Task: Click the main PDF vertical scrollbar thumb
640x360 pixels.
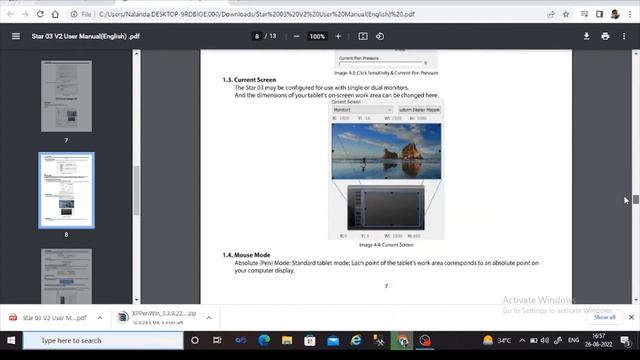Action: (636, 199)
